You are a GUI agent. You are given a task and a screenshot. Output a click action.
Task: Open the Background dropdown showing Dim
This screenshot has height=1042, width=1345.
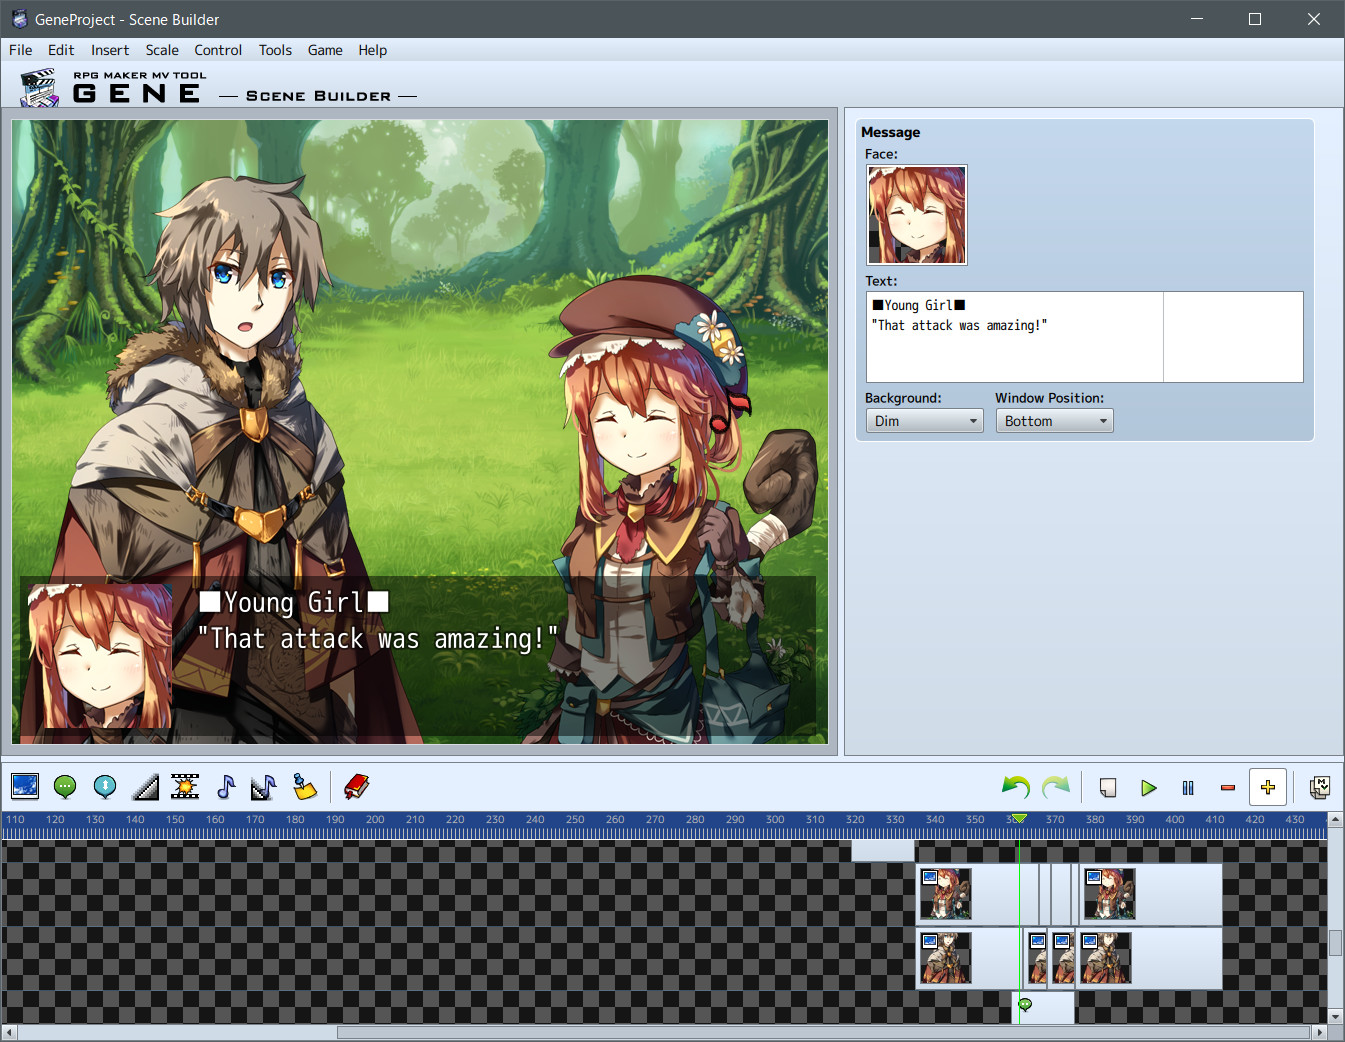click(x=923, y=420)
